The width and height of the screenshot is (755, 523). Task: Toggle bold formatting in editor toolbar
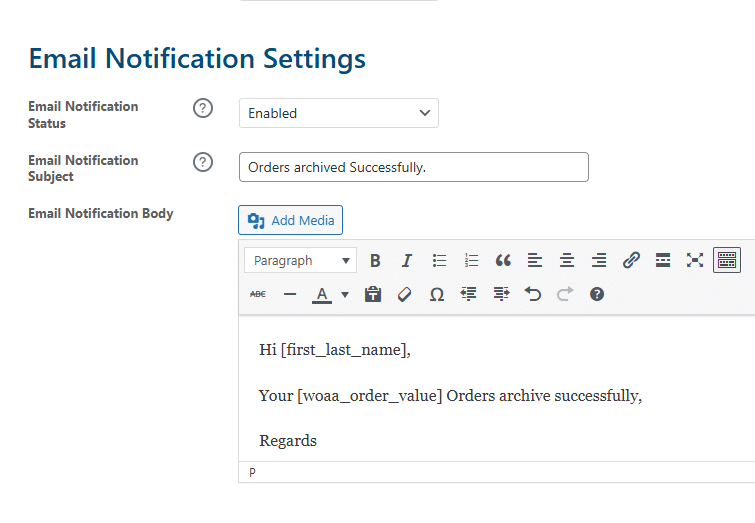(375, 261)
